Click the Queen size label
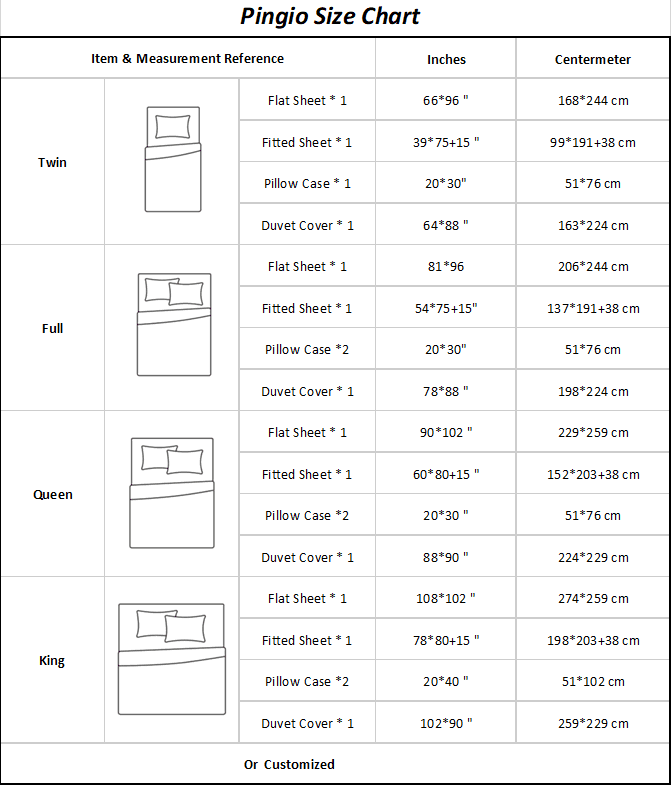This screenshot has width=672, height=786. pos(53,495)
